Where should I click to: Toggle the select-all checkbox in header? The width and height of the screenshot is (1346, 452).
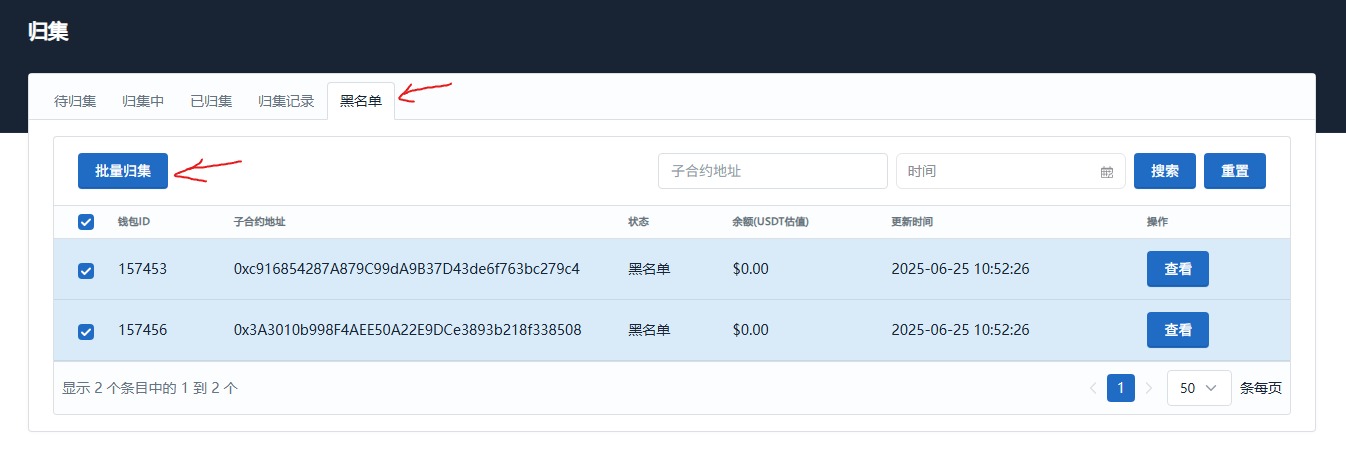(x=86, y=222)
